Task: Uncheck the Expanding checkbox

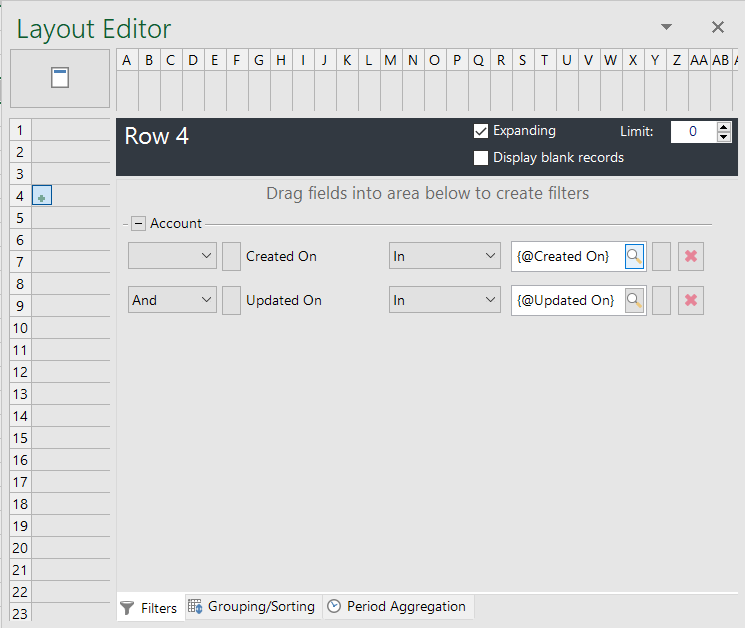Action: (481, 131)
